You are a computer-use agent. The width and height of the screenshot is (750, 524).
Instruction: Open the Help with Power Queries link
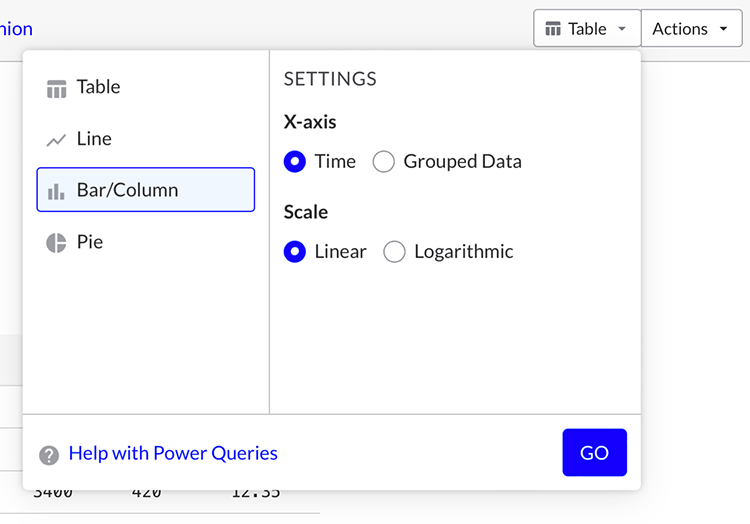pos(173,454)
